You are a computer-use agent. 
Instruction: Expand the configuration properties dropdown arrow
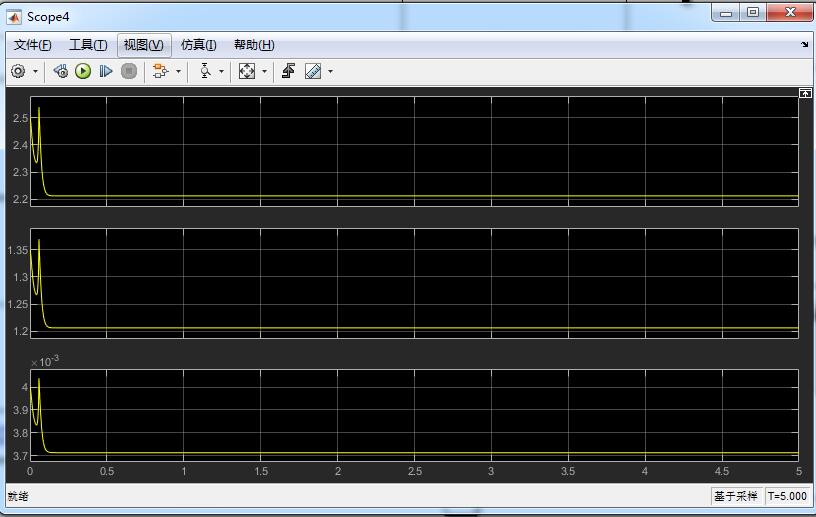pyautogui.click(x=35, y=71)
